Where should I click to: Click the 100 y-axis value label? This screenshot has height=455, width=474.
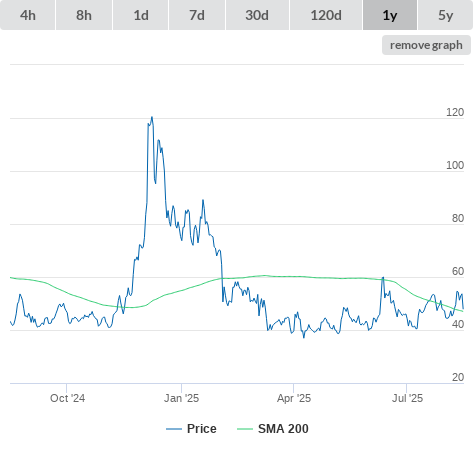click(455, 165)
